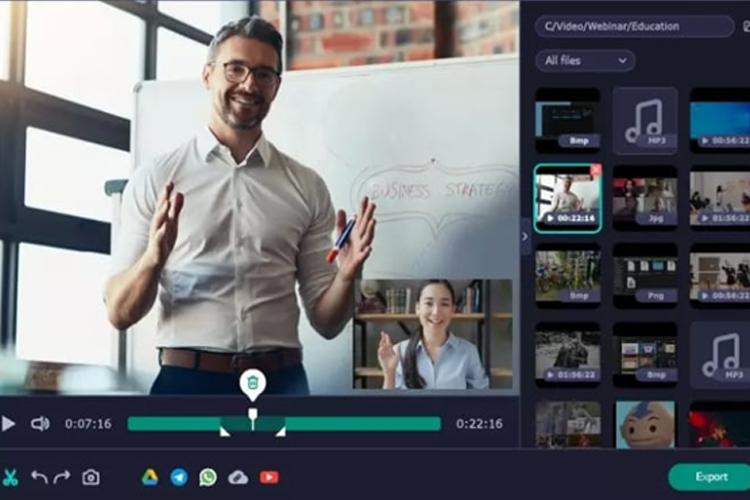Upload the video to YouTube
Viewport: 750px width, 500px height.
(x=269, y=477)
